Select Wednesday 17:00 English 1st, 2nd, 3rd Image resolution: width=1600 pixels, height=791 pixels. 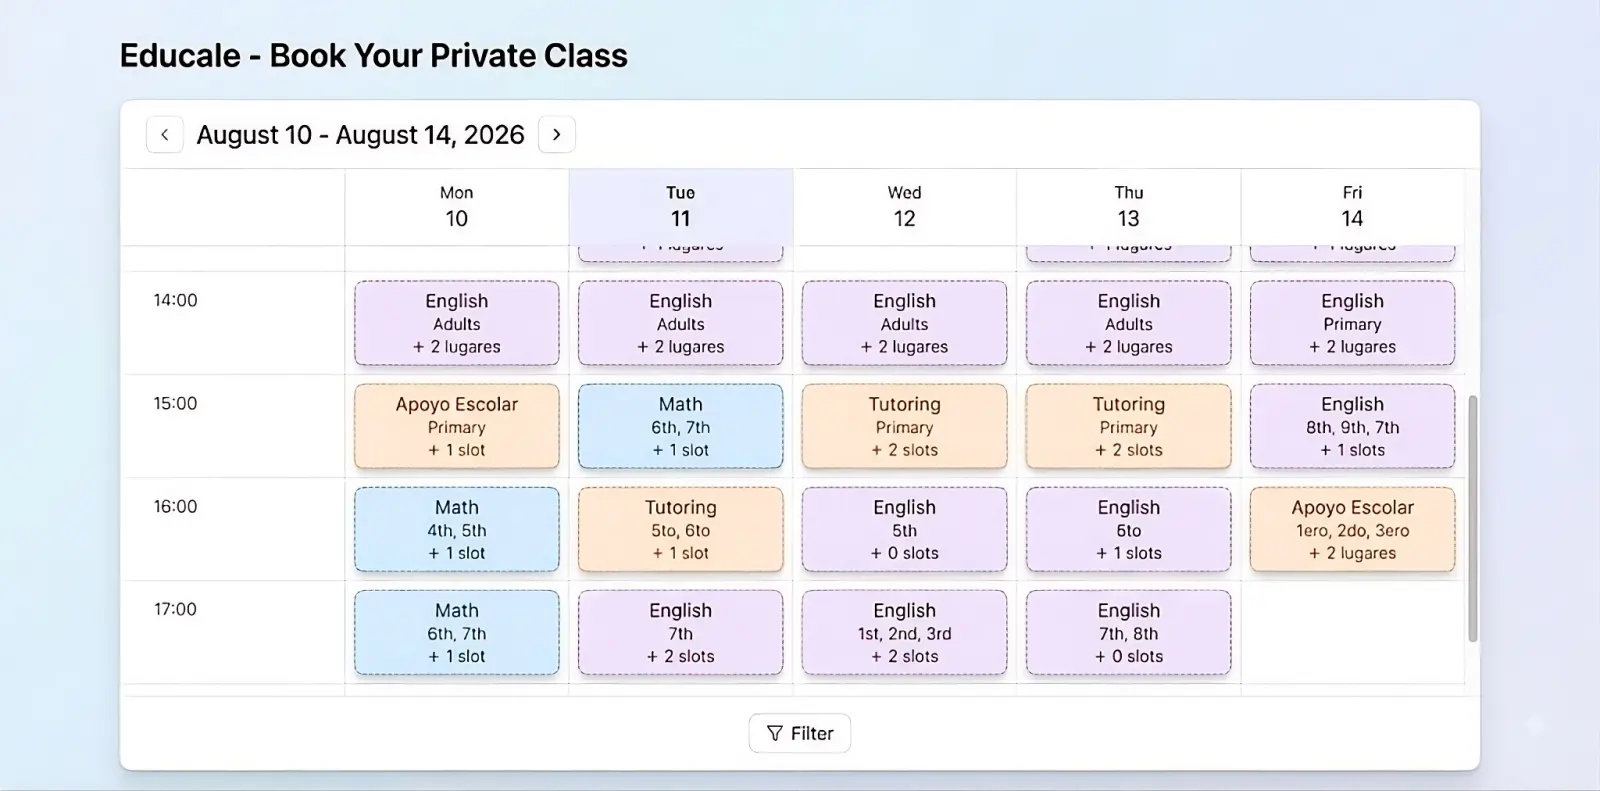coord(905,632)
